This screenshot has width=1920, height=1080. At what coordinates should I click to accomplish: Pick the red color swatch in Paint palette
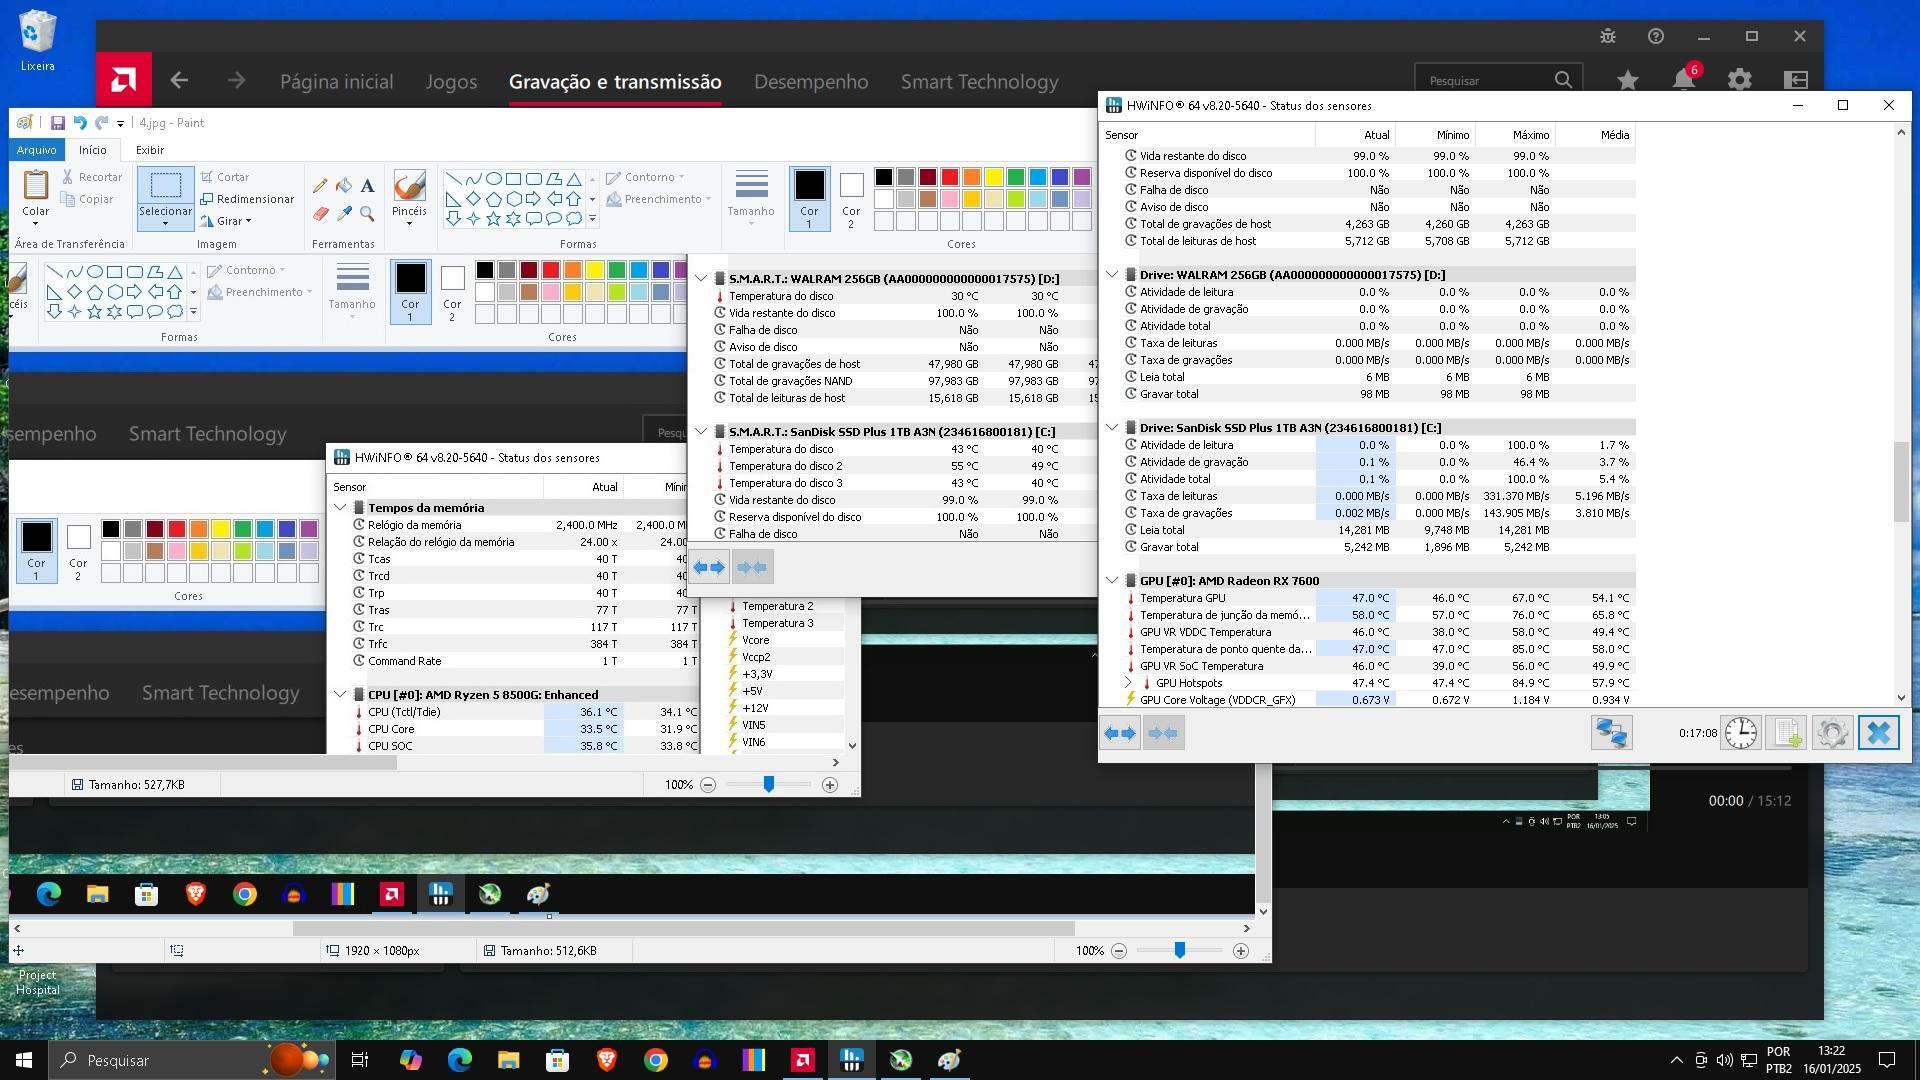point(949,177)
